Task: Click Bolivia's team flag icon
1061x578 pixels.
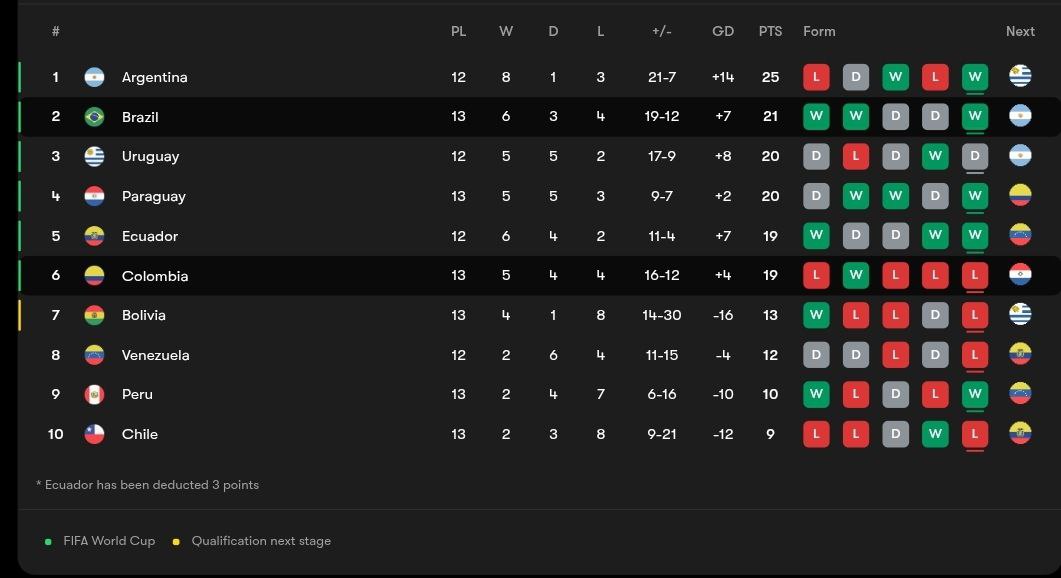Action: [x=94, y=315]
